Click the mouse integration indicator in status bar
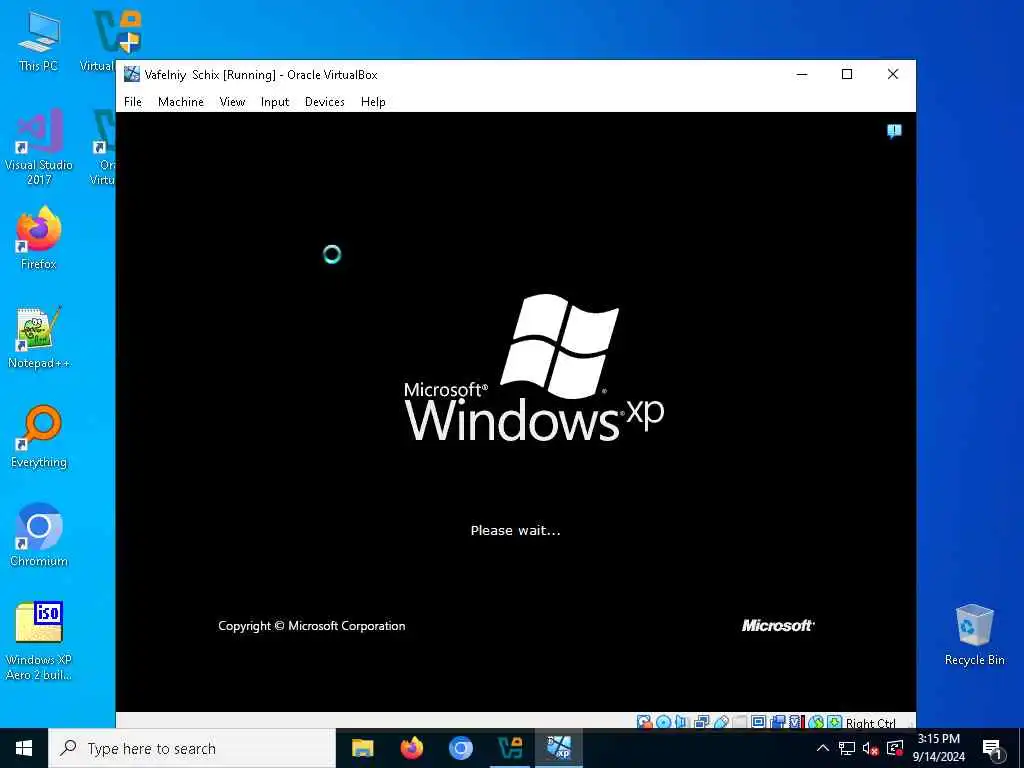 (x=816, y=722)
